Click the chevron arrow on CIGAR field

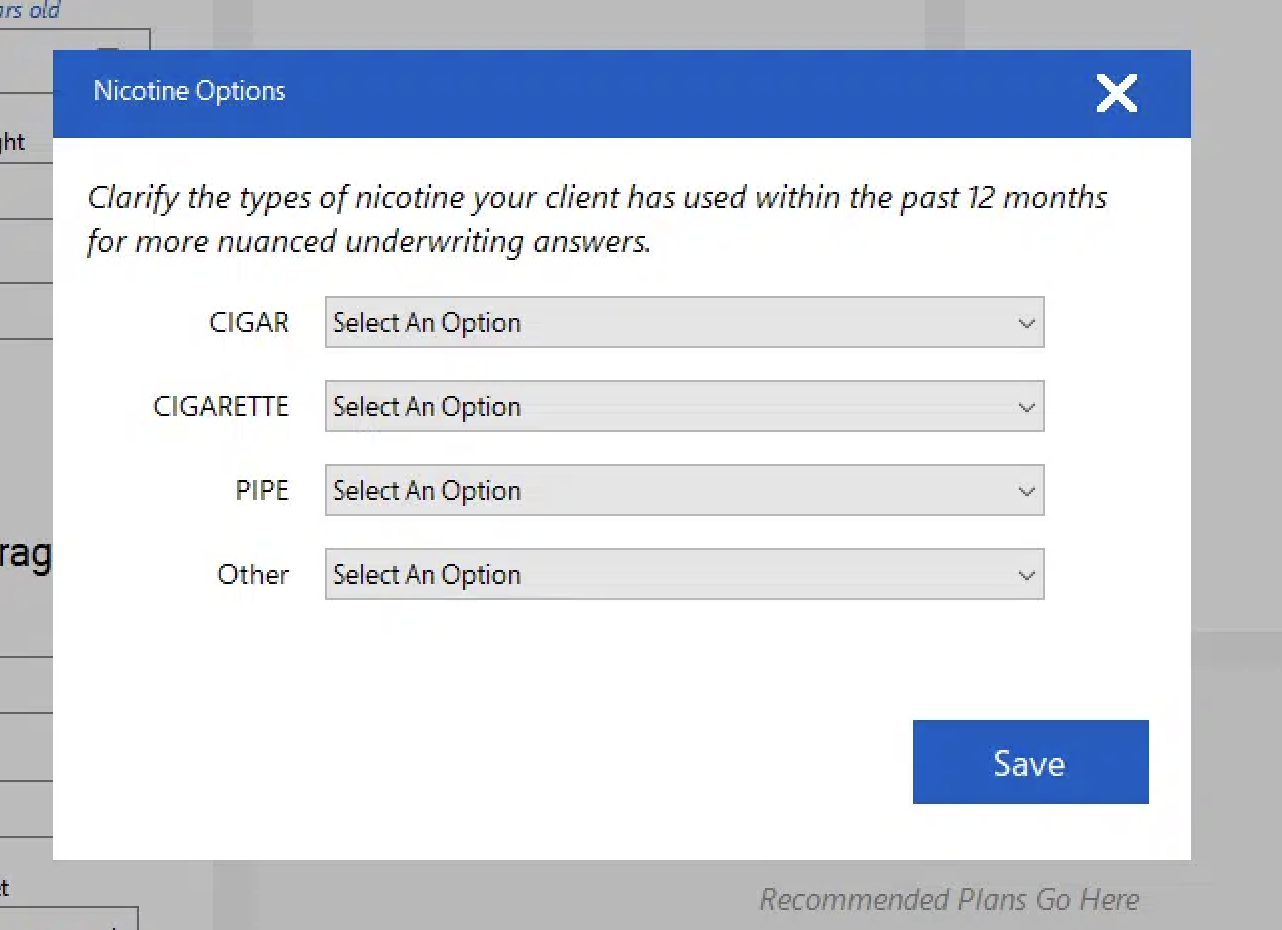click(1025, 323)
